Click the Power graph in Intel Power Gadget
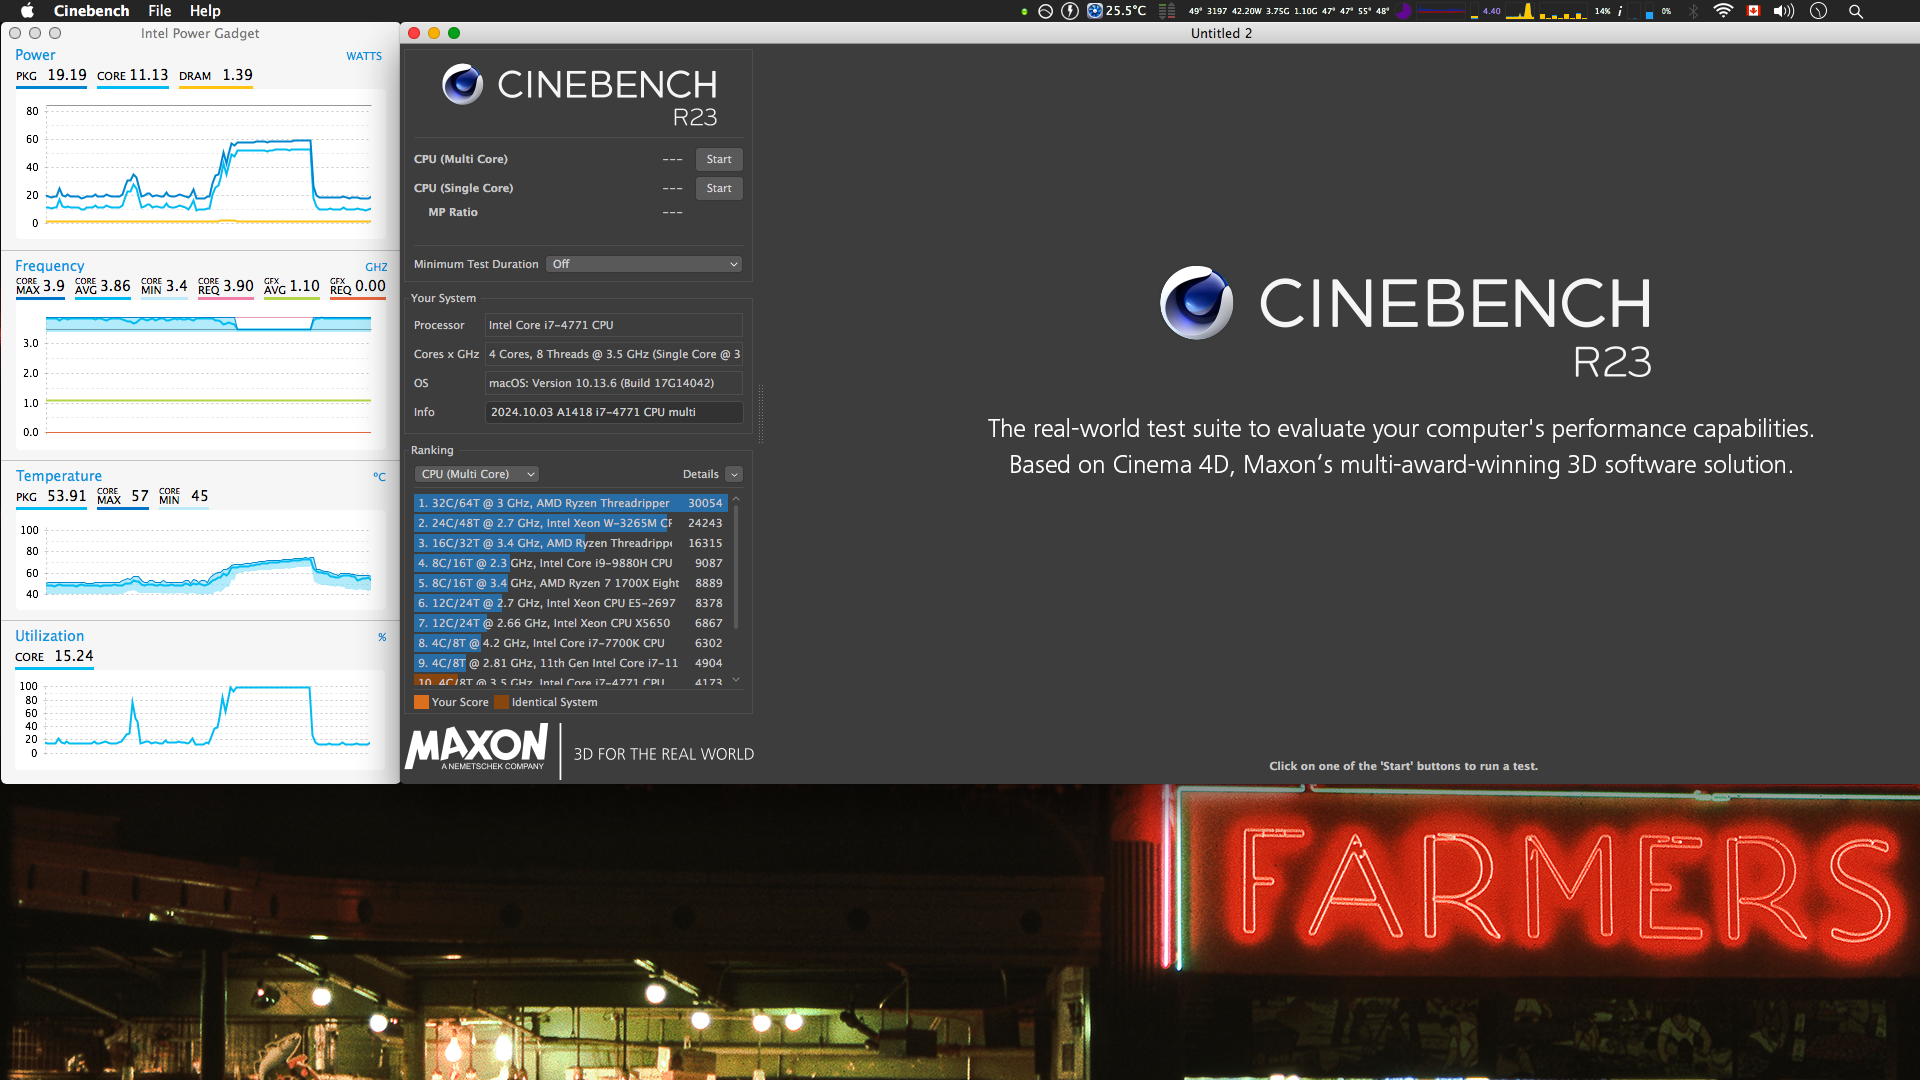This screenshot has height=1080, width=1920. tap(200, 166)
